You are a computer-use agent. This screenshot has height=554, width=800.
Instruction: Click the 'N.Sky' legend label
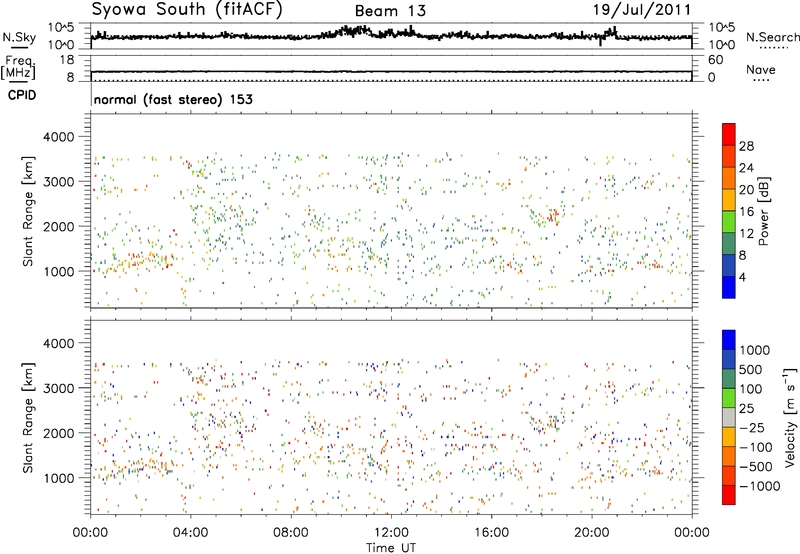click(x=19, y=37)
